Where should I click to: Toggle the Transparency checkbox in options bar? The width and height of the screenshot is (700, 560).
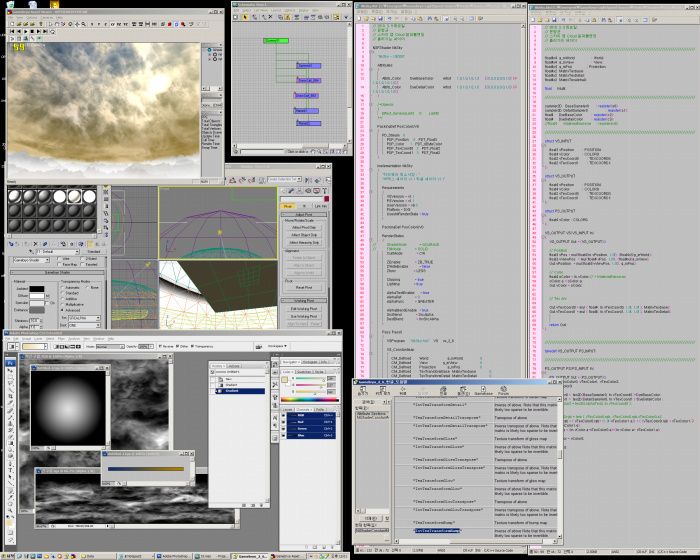tap(192, 346)
